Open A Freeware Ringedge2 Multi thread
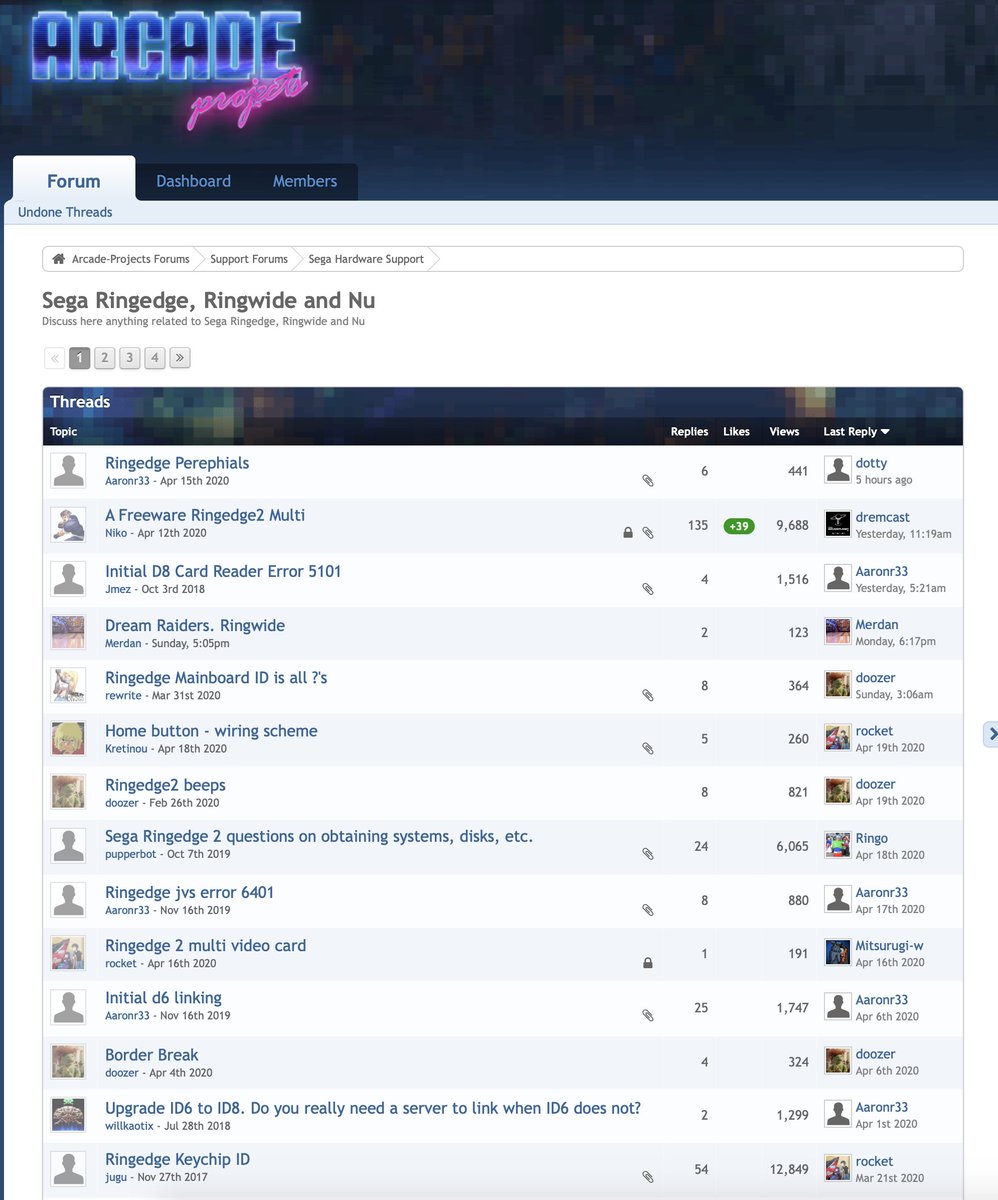 pos(205,515)
